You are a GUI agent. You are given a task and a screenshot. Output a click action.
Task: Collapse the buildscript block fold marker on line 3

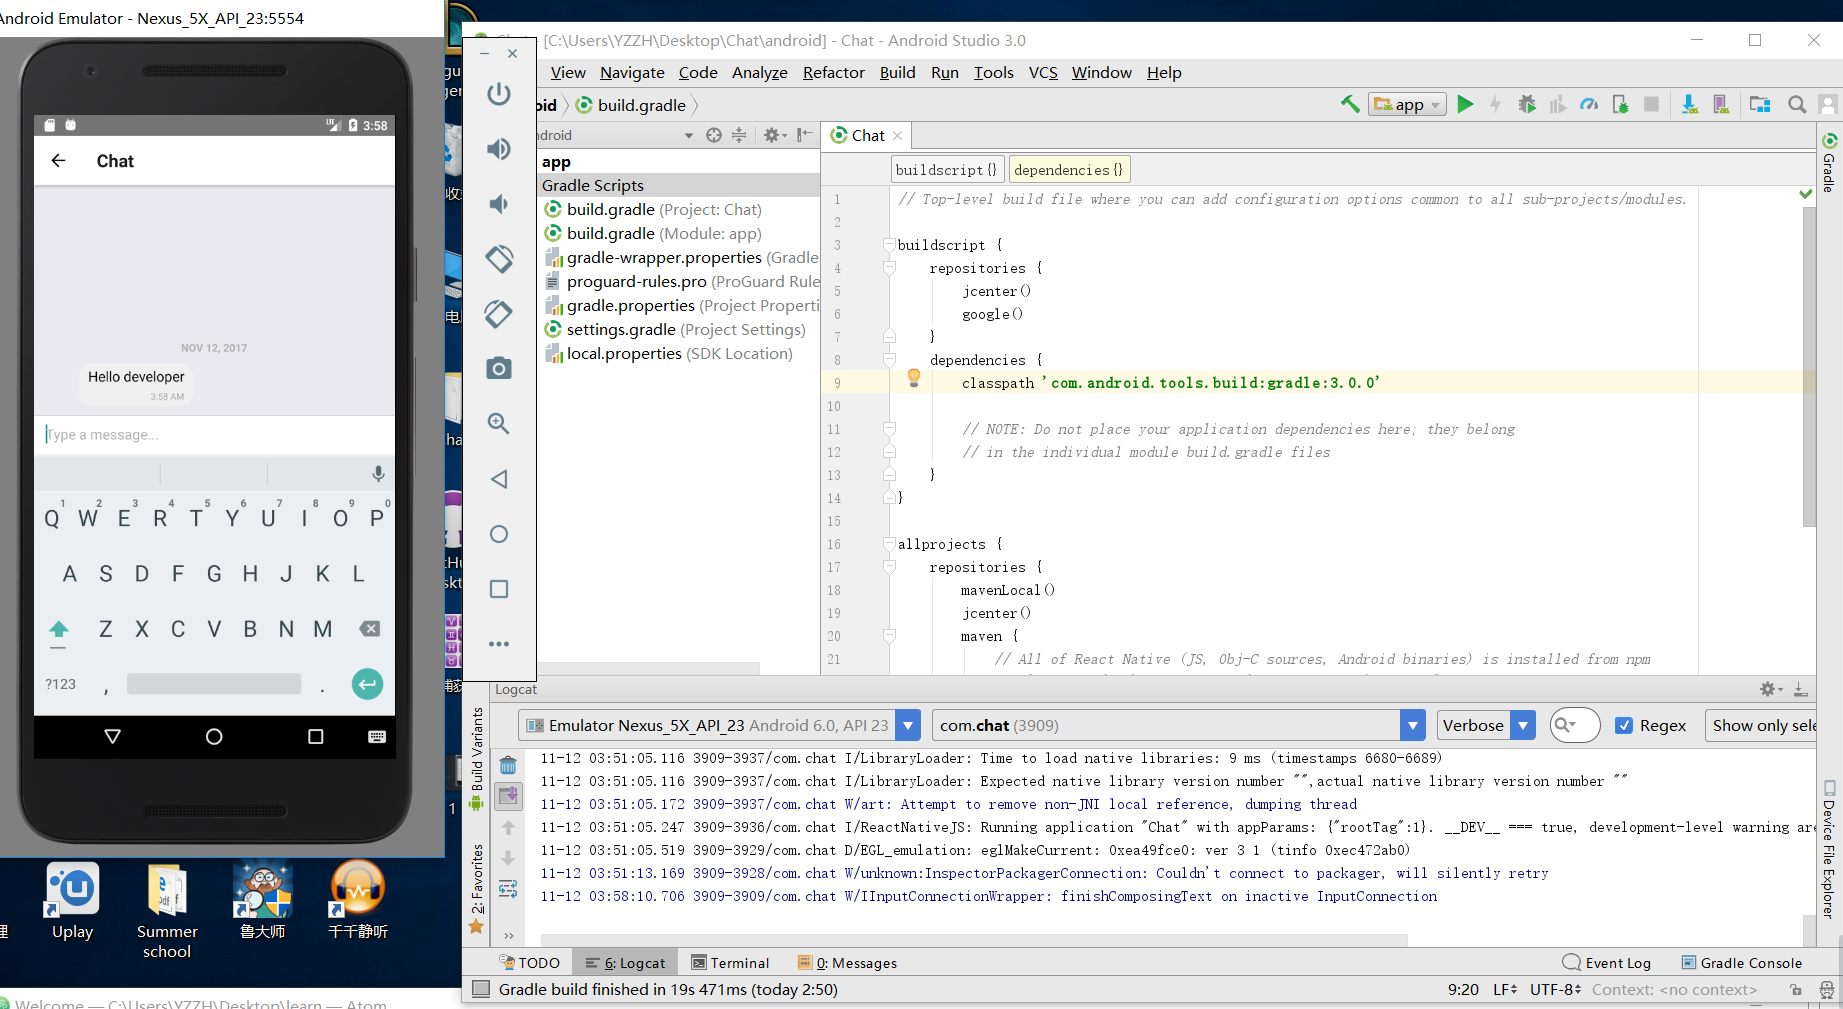click(x=889, y=245)
